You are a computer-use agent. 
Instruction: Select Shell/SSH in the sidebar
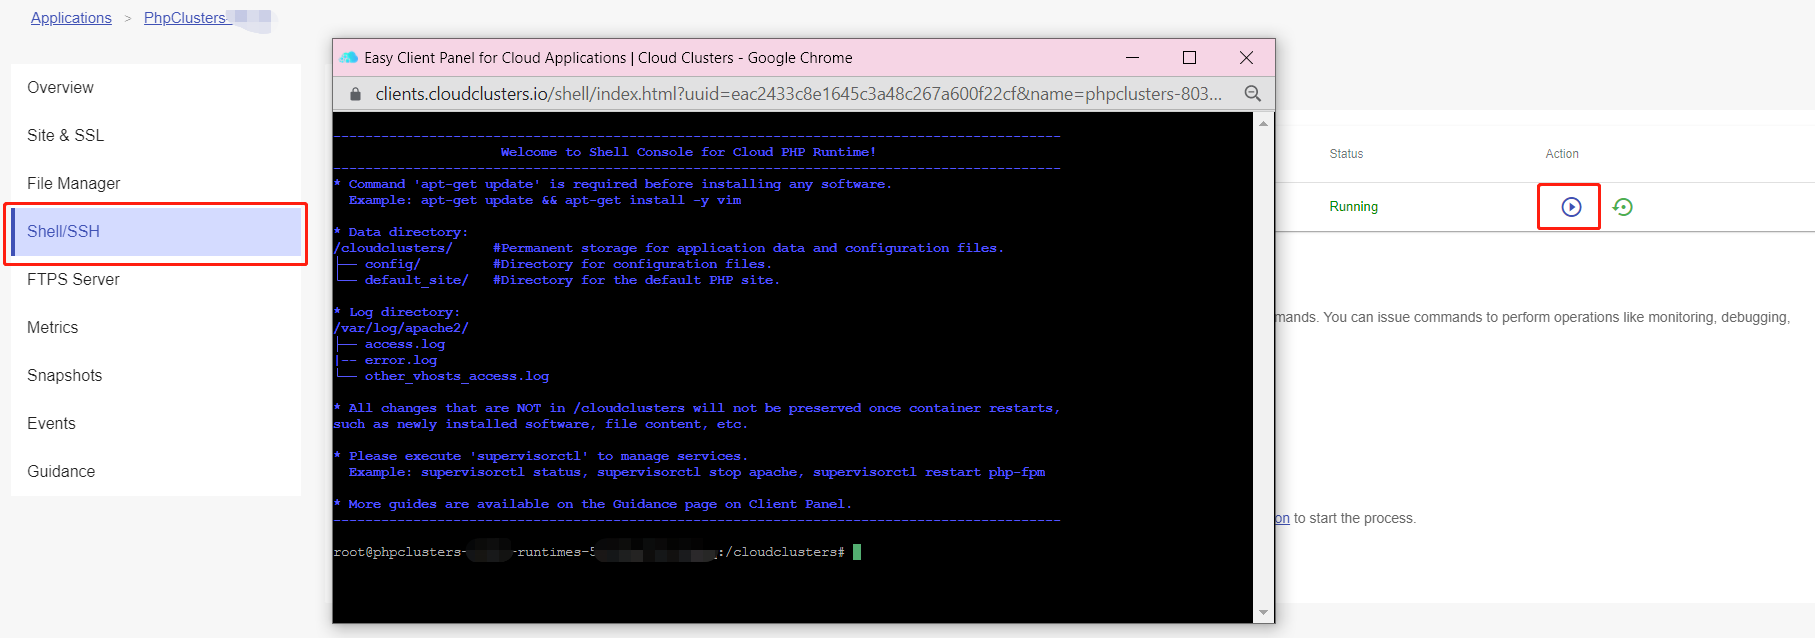click(63, 232)
